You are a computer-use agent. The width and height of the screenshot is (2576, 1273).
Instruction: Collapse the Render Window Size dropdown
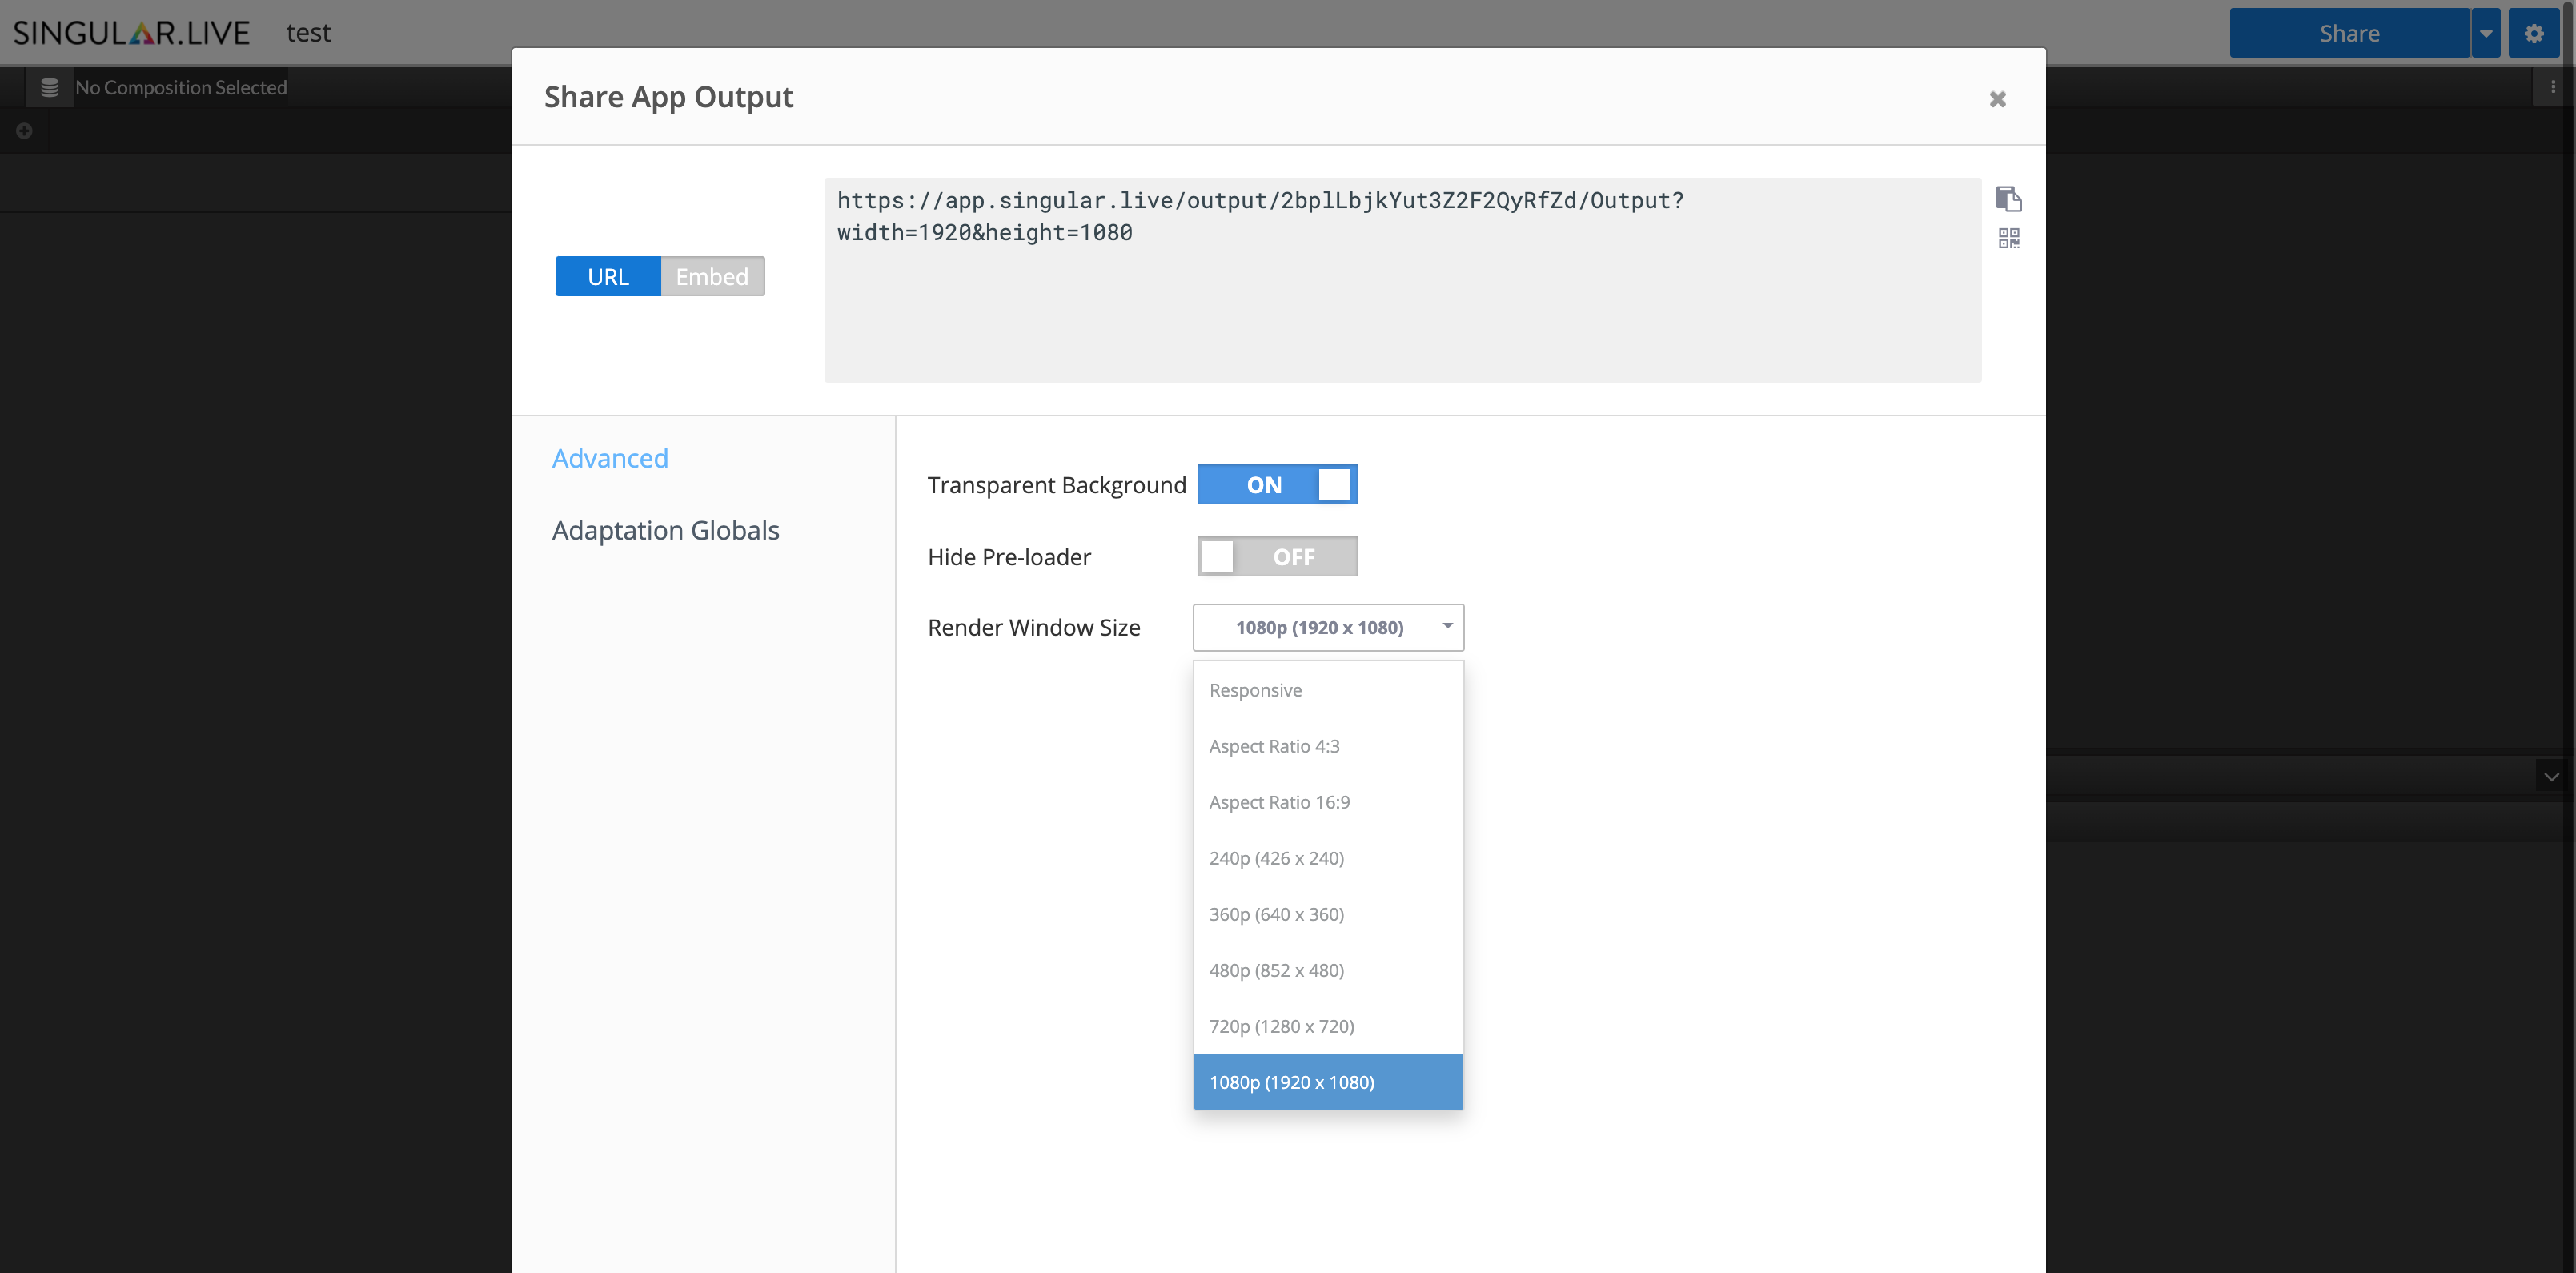tap(1327, 628)
